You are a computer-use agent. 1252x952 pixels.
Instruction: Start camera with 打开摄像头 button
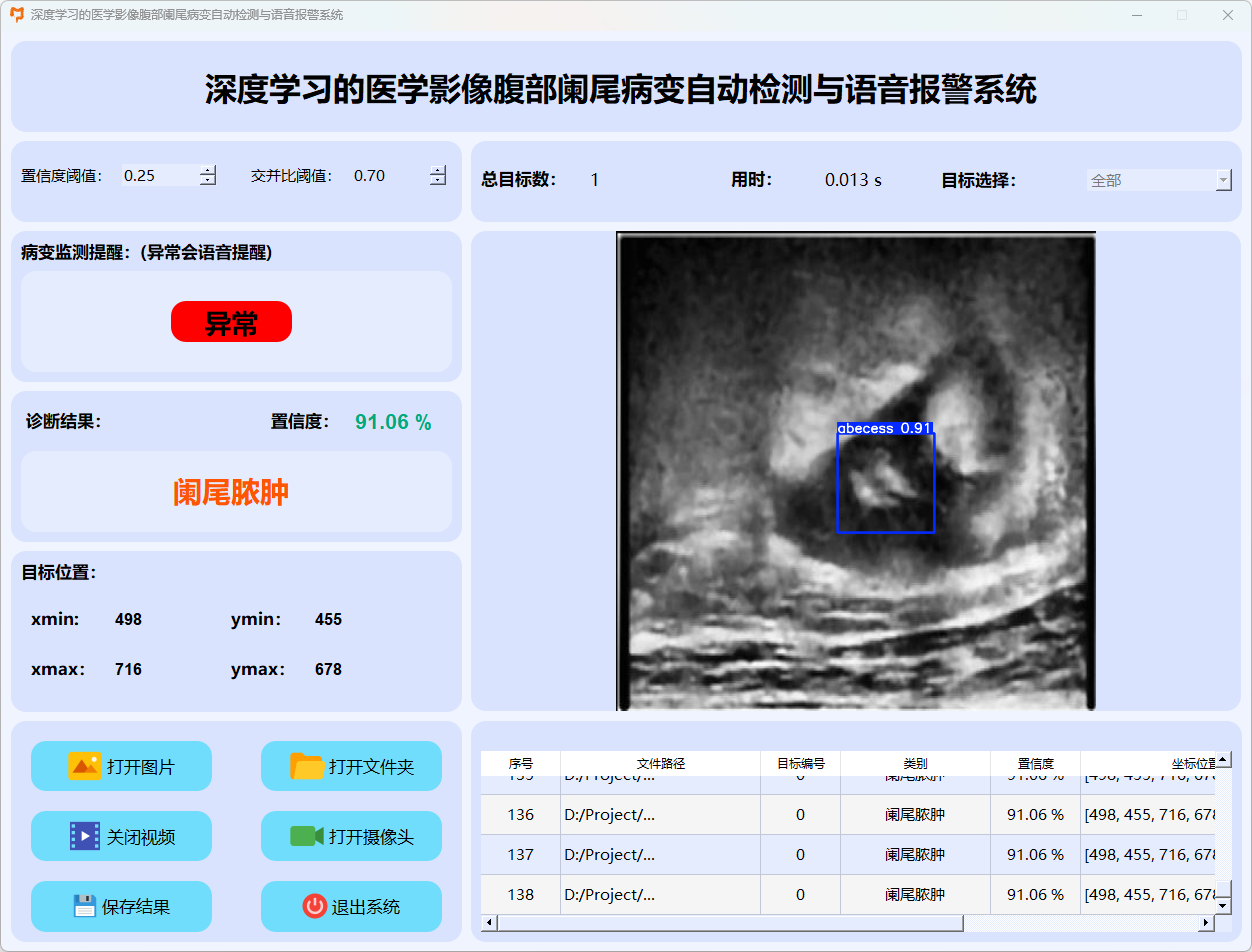[x=351, y=836]
